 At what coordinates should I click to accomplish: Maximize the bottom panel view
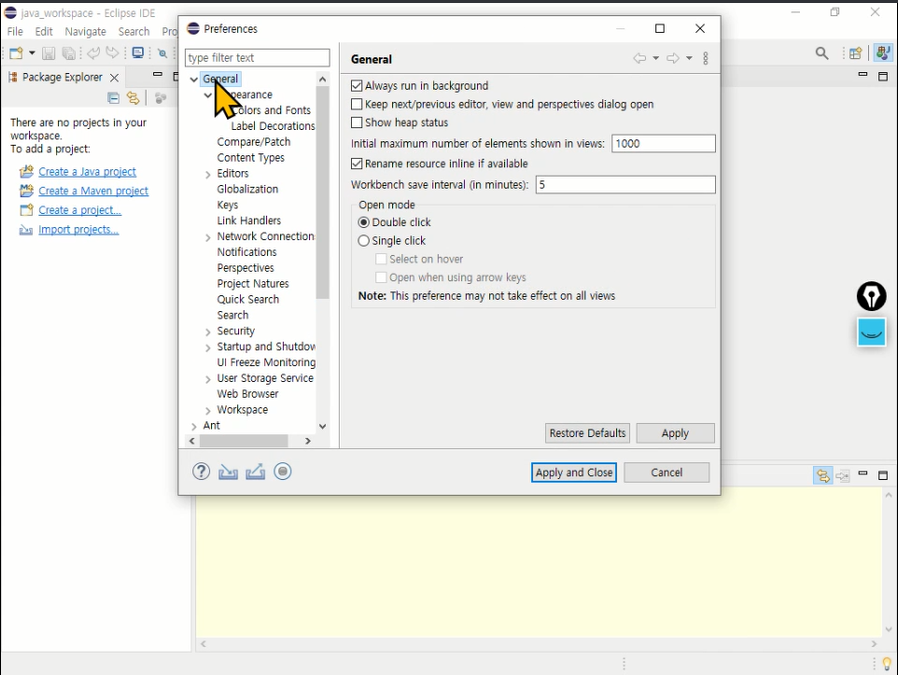point(883,475)
